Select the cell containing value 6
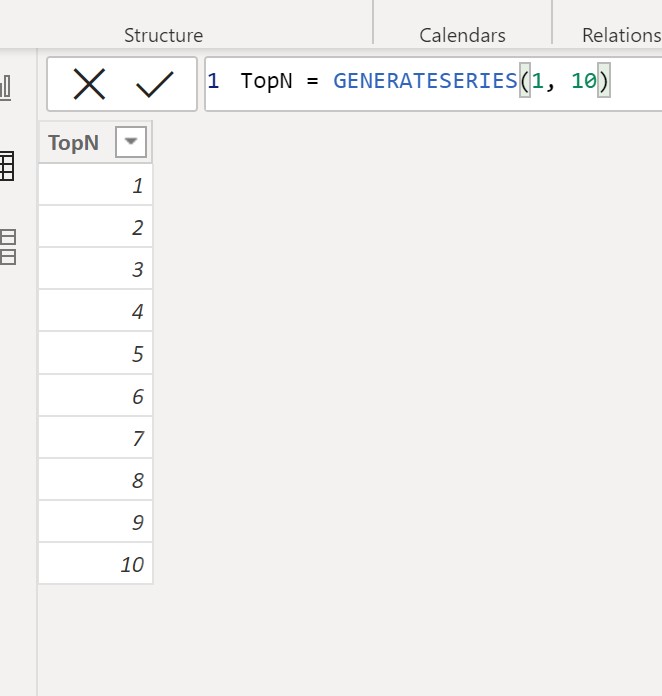Screen dimensions: 662x696 pos(95,395)
